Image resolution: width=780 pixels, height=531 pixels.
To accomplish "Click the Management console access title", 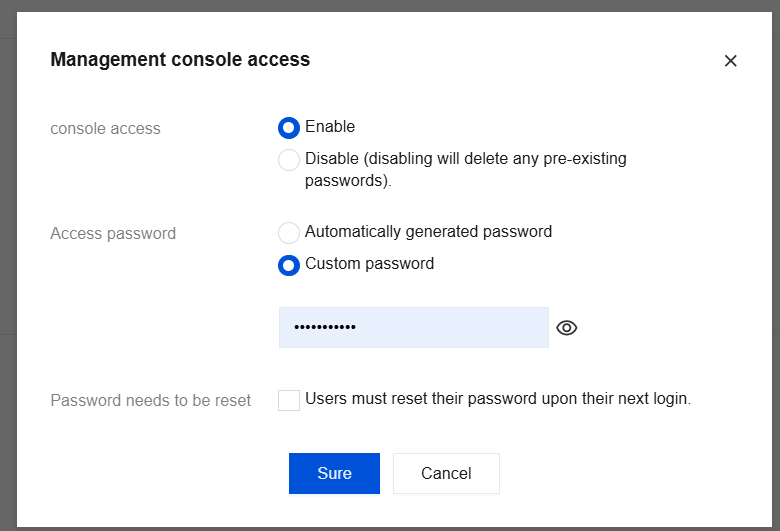I will coord(180,60).
